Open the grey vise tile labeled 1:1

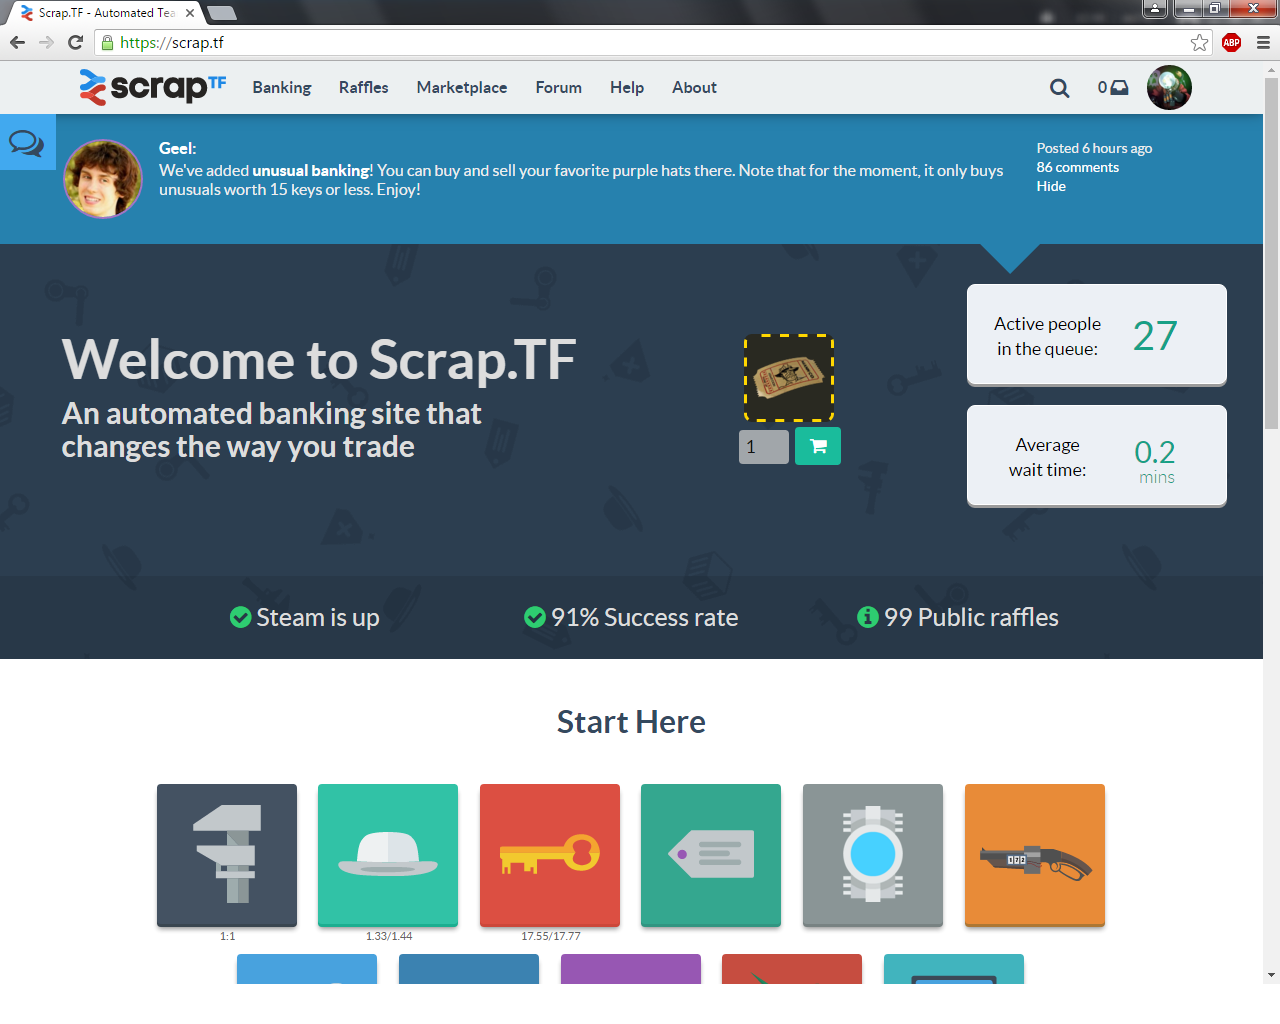227,855
